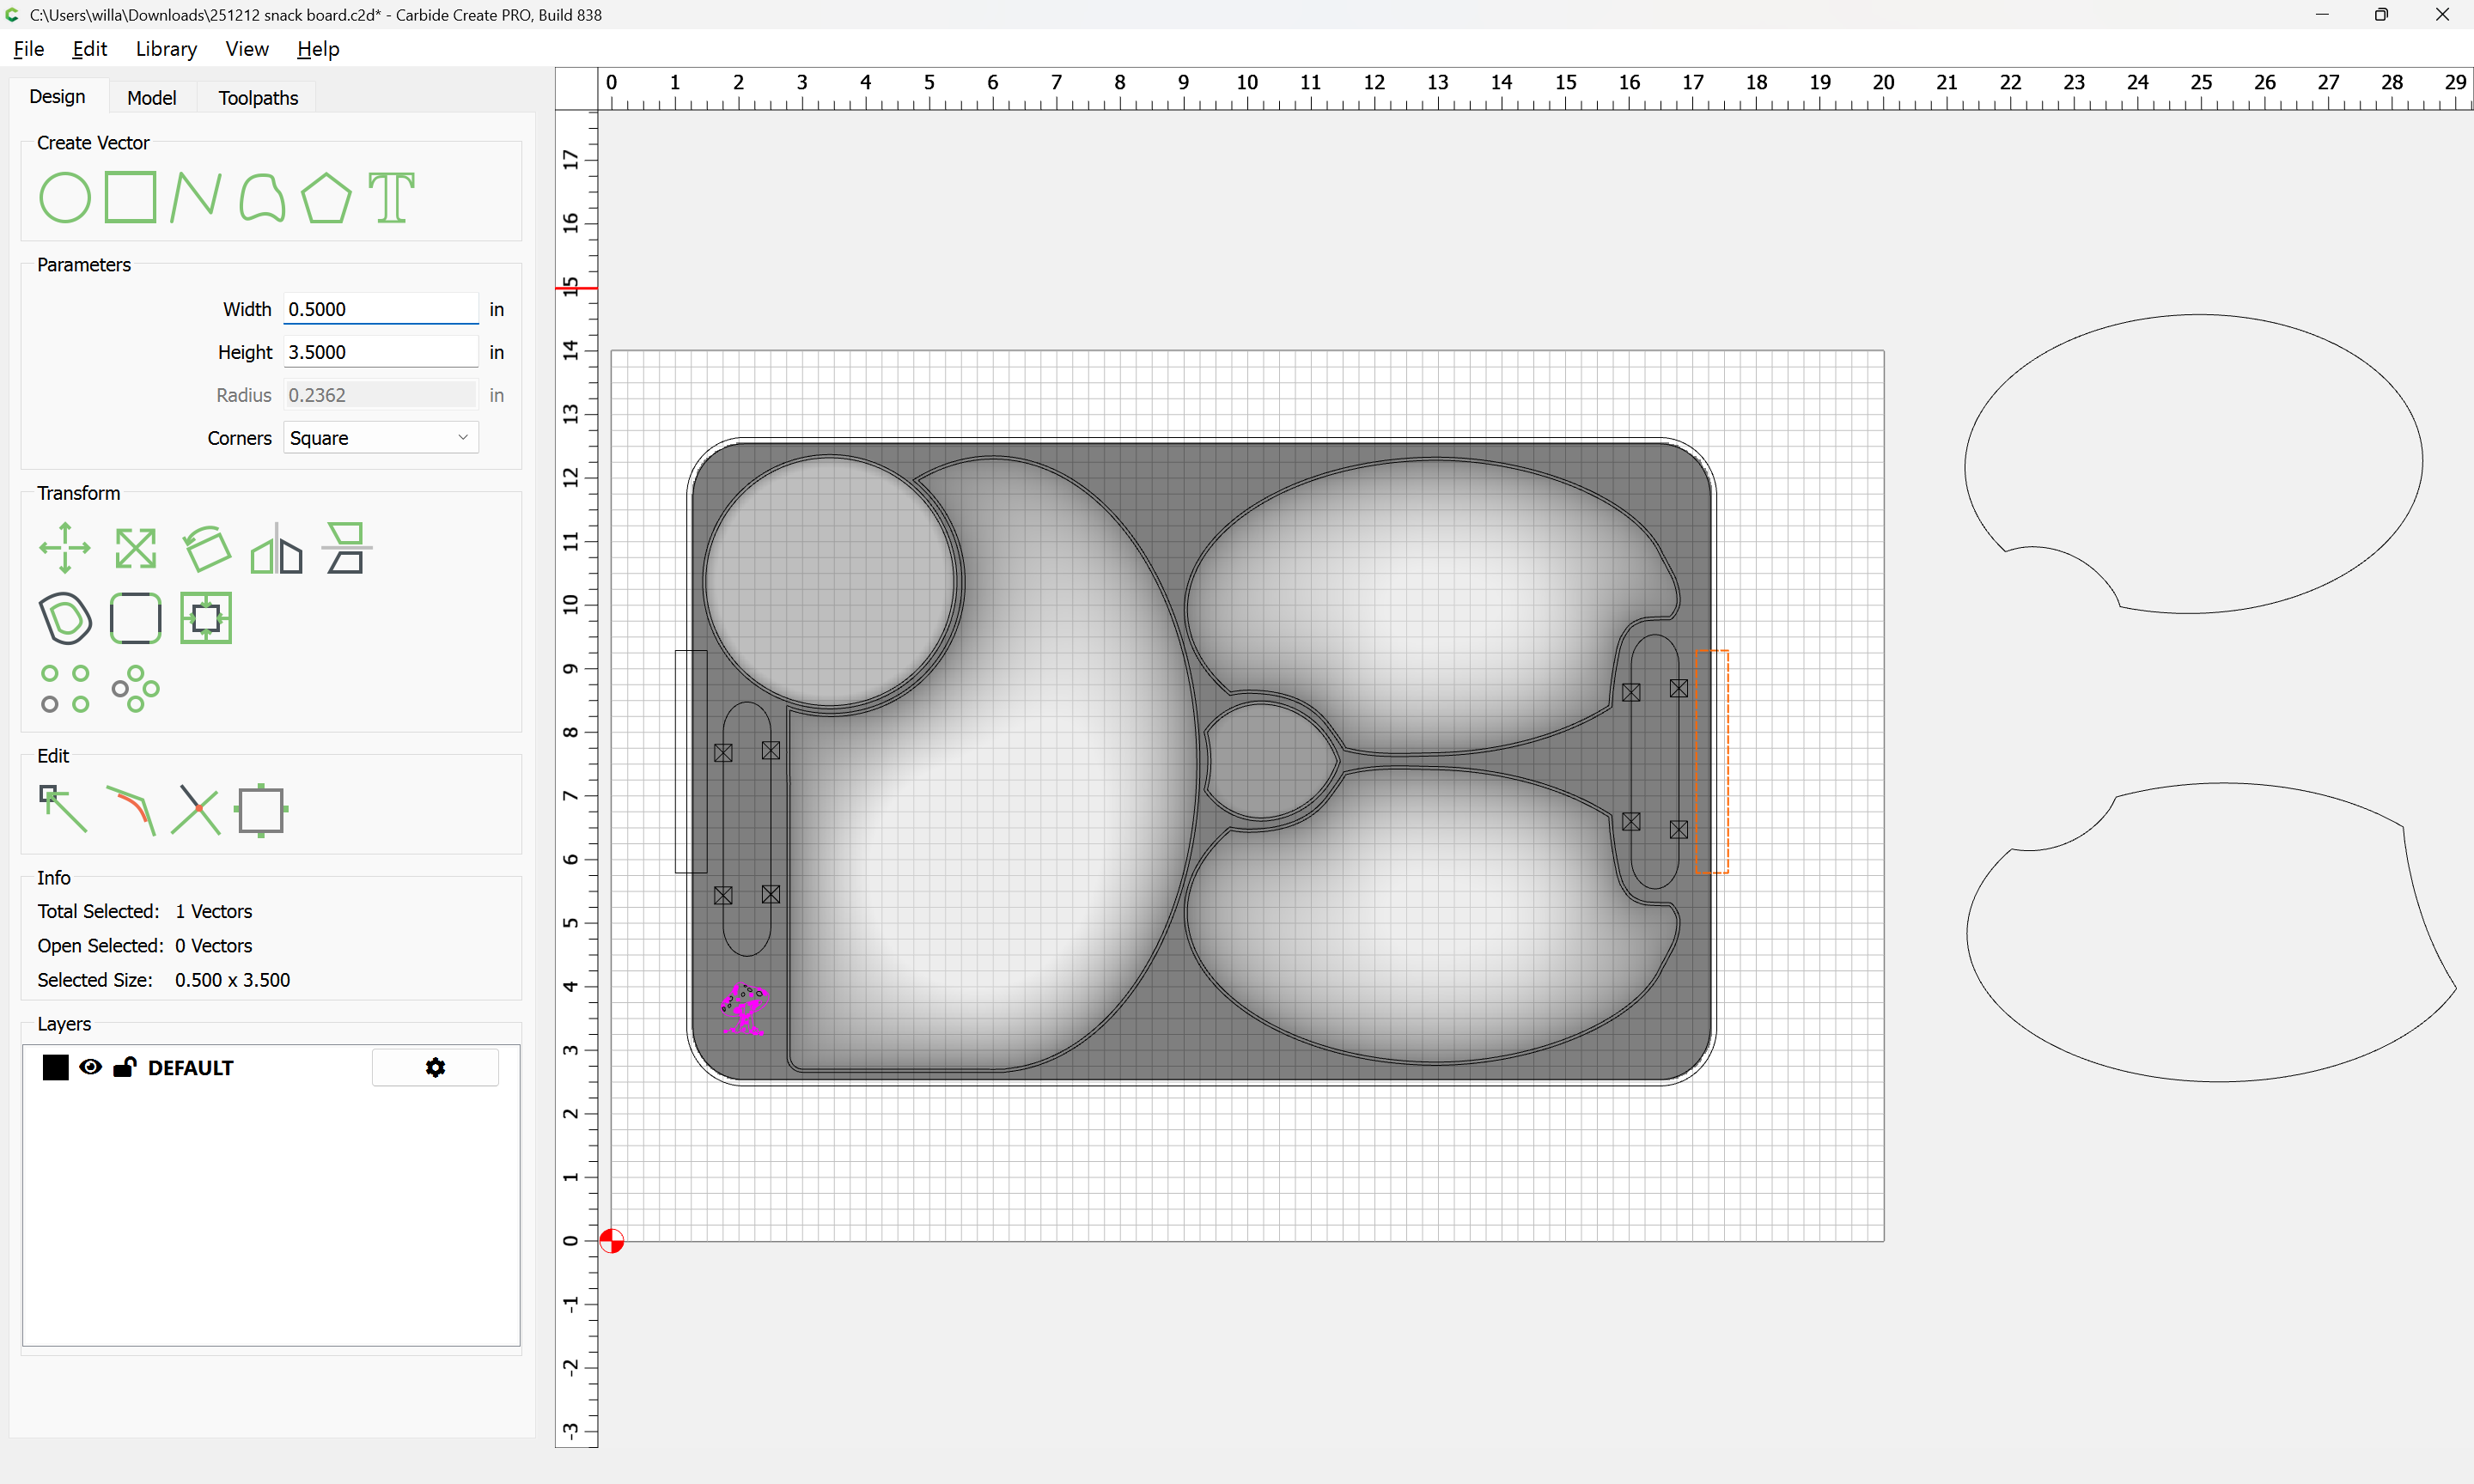Click the Height input field
Image resolution: width=2474 pixels, height=1484 pixels.
[x=380, y=352]
